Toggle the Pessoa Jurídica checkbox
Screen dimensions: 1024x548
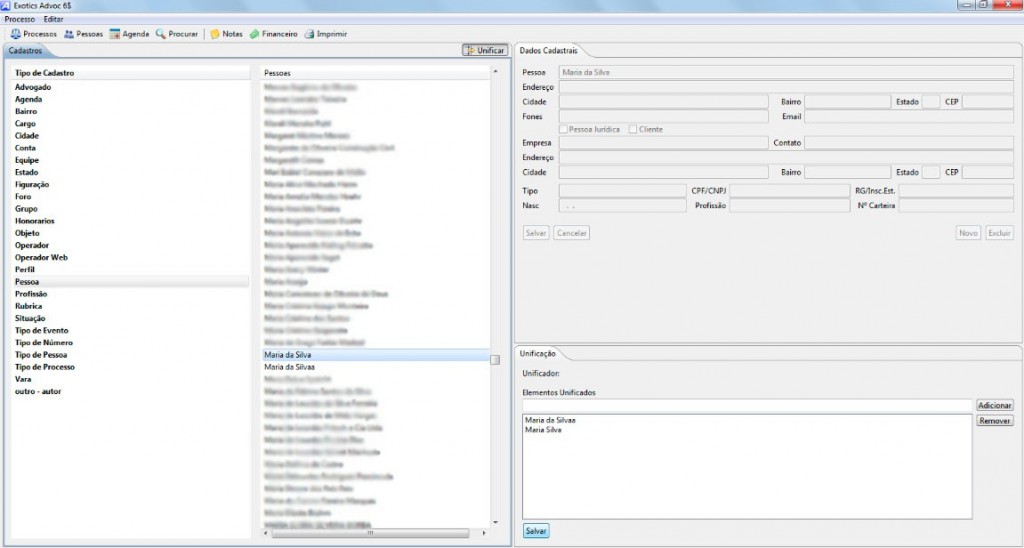click(564, 129)
